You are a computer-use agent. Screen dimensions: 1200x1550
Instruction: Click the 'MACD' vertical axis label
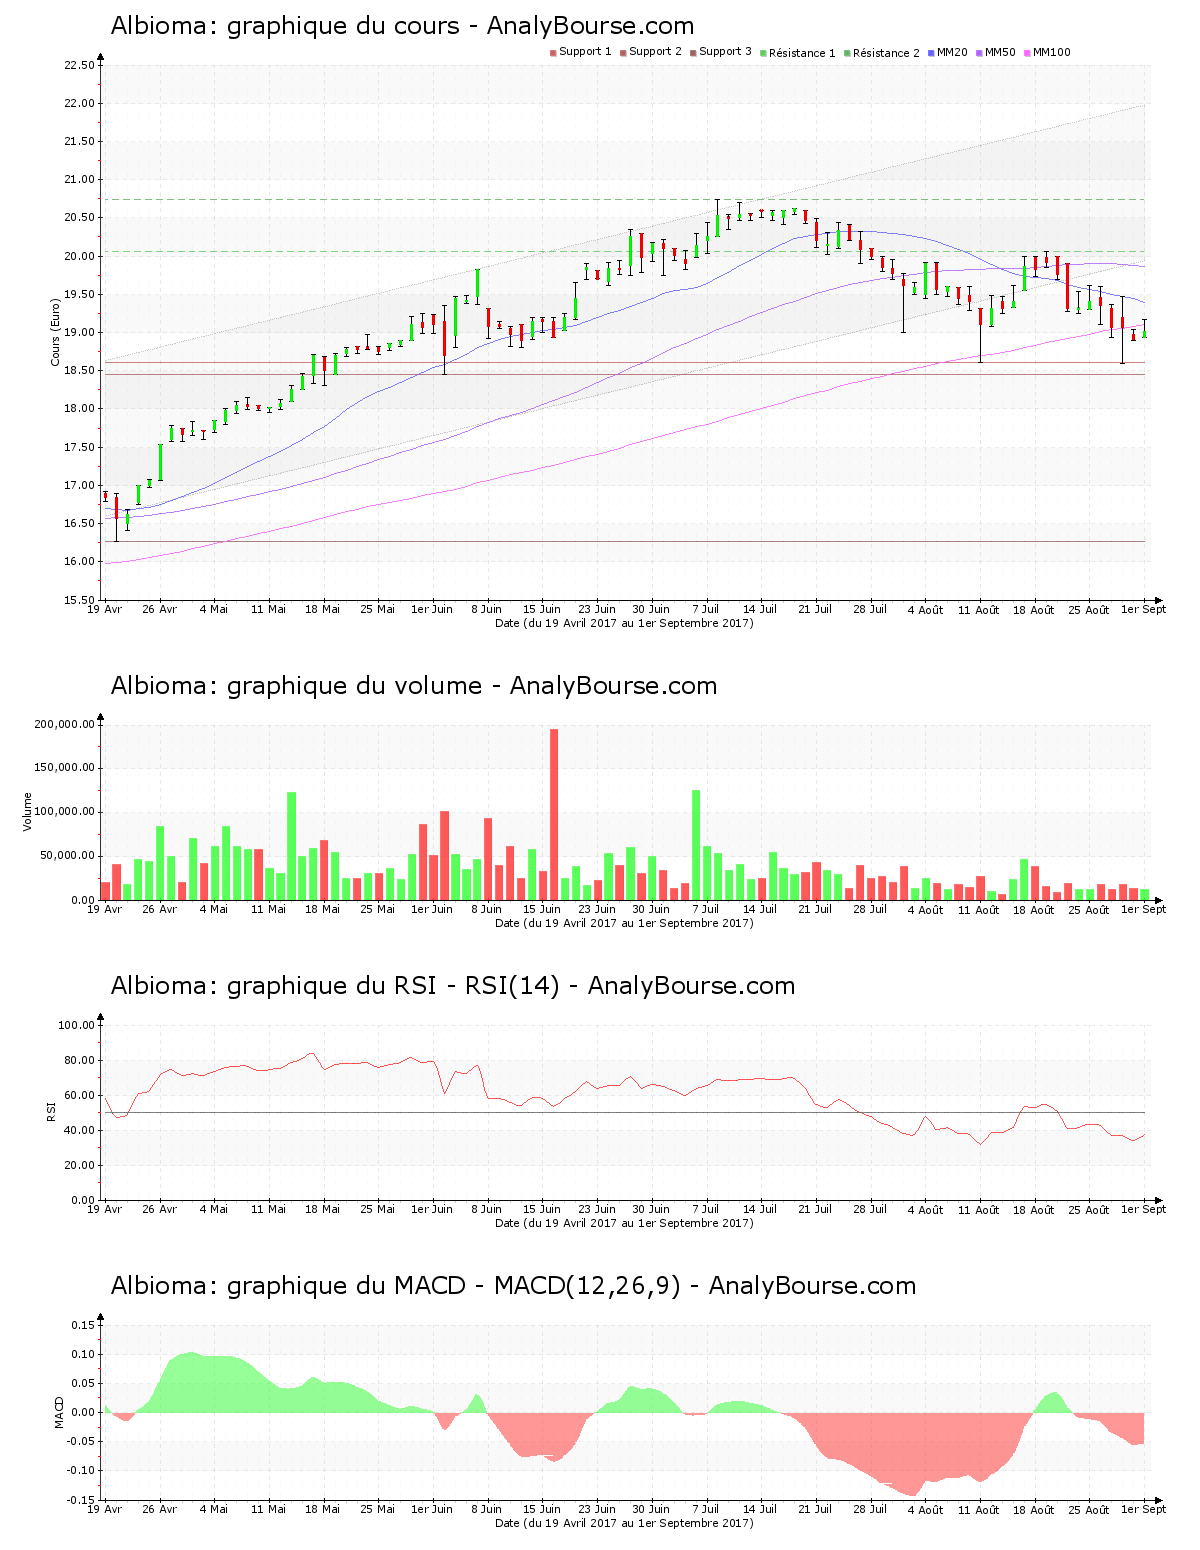click(x=59, y=1412)
